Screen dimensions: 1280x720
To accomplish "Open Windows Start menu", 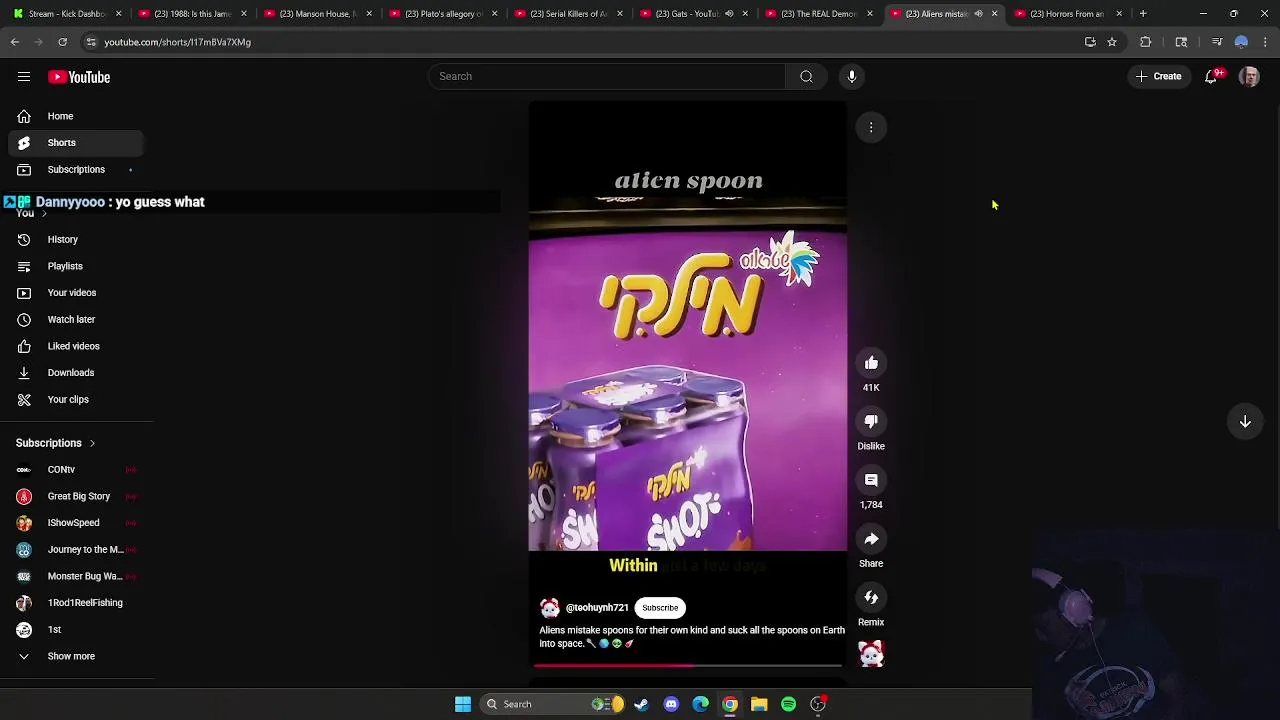I will pyautogui.click(x=463, y=704).
